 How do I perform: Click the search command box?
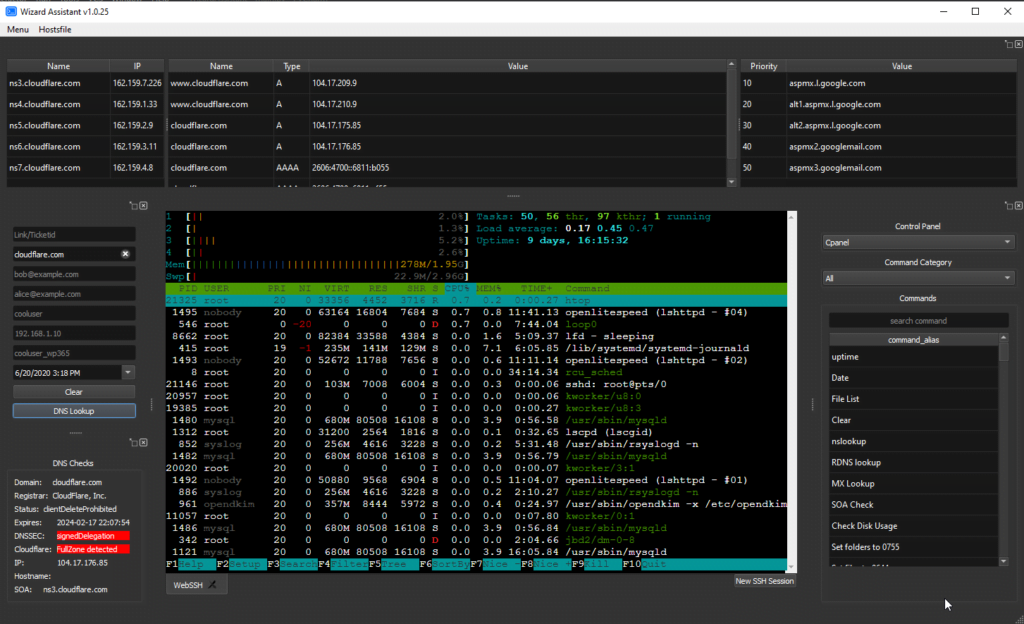click(918, 320)
